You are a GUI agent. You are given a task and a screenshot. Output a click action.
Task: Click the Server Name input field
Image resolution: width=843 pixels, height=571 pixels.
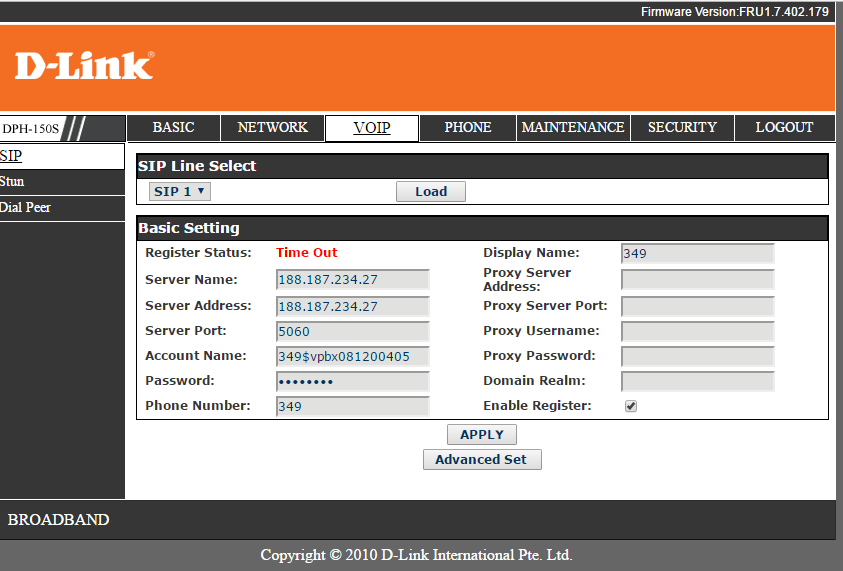tap(352, 280)
